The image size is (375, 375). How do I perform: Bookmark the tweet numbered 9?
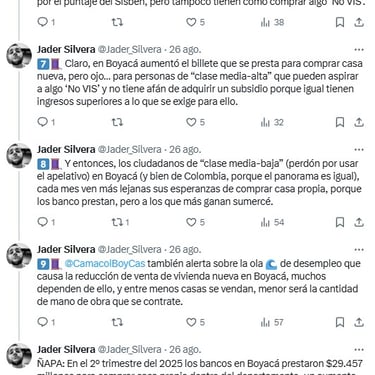click(340, 322)
